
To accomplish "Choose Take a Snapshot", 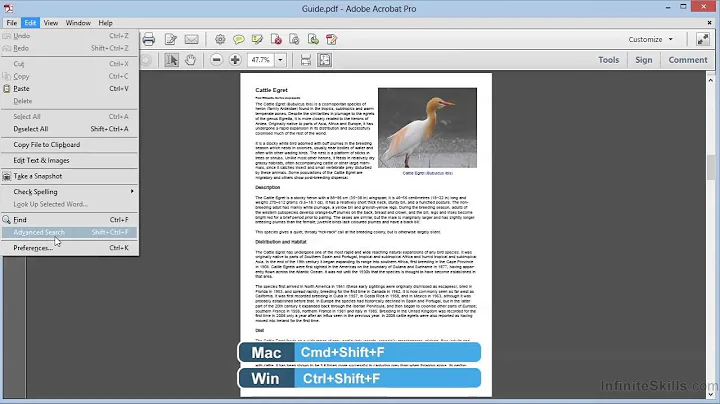I will point(69,176).
